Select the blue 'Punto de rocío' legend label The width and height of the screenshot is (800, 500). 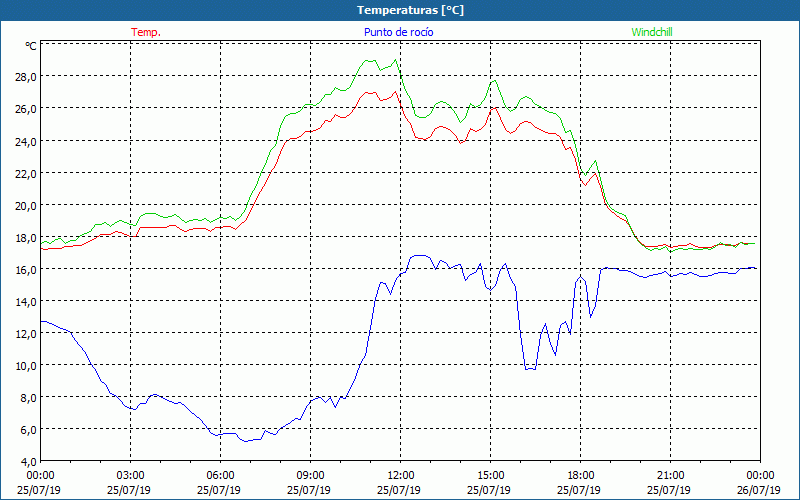tap(398, 32)
